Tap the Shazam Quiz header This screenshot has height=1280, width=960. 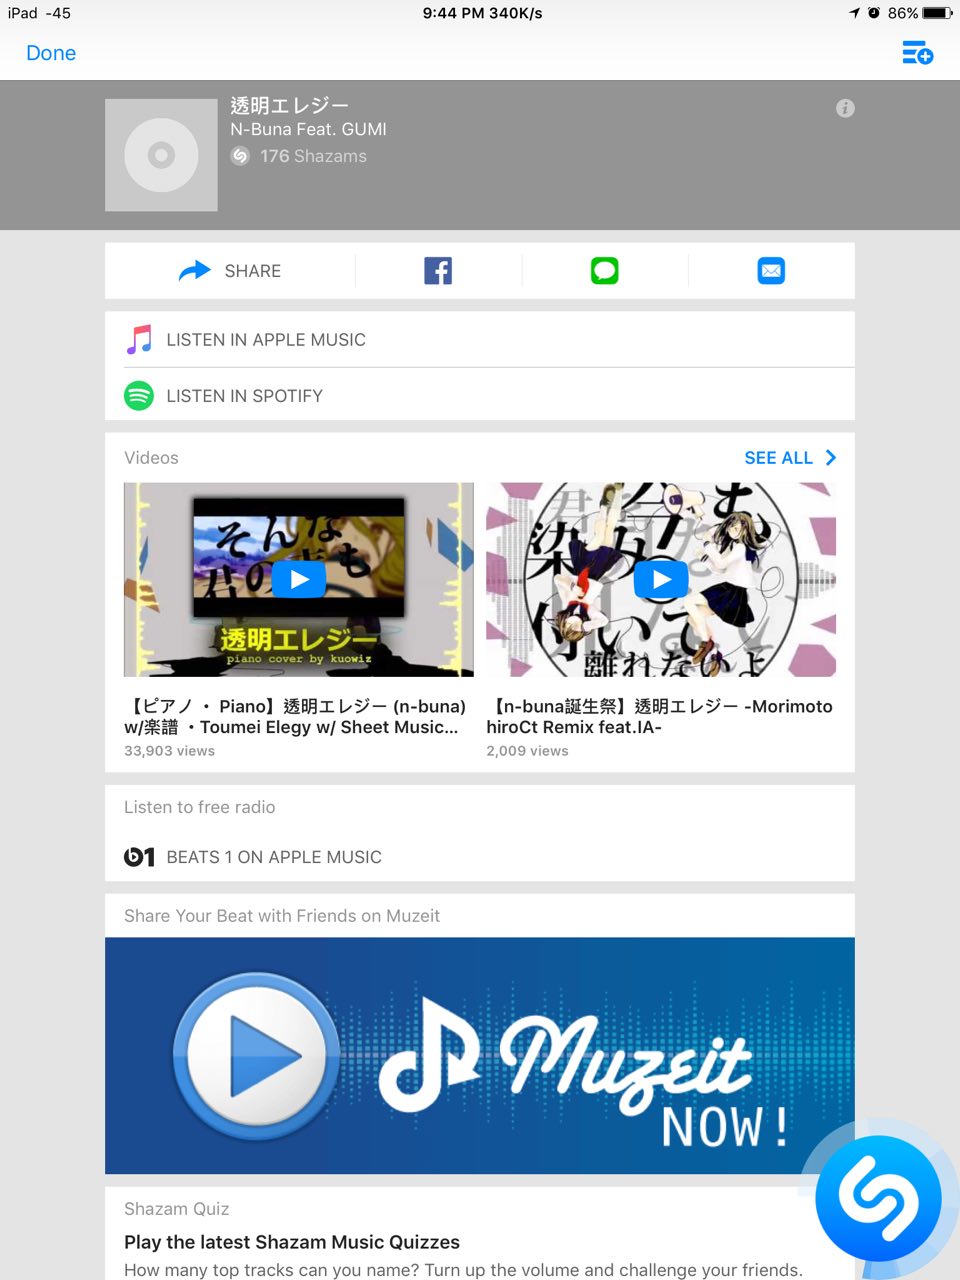pos(176,1209)
